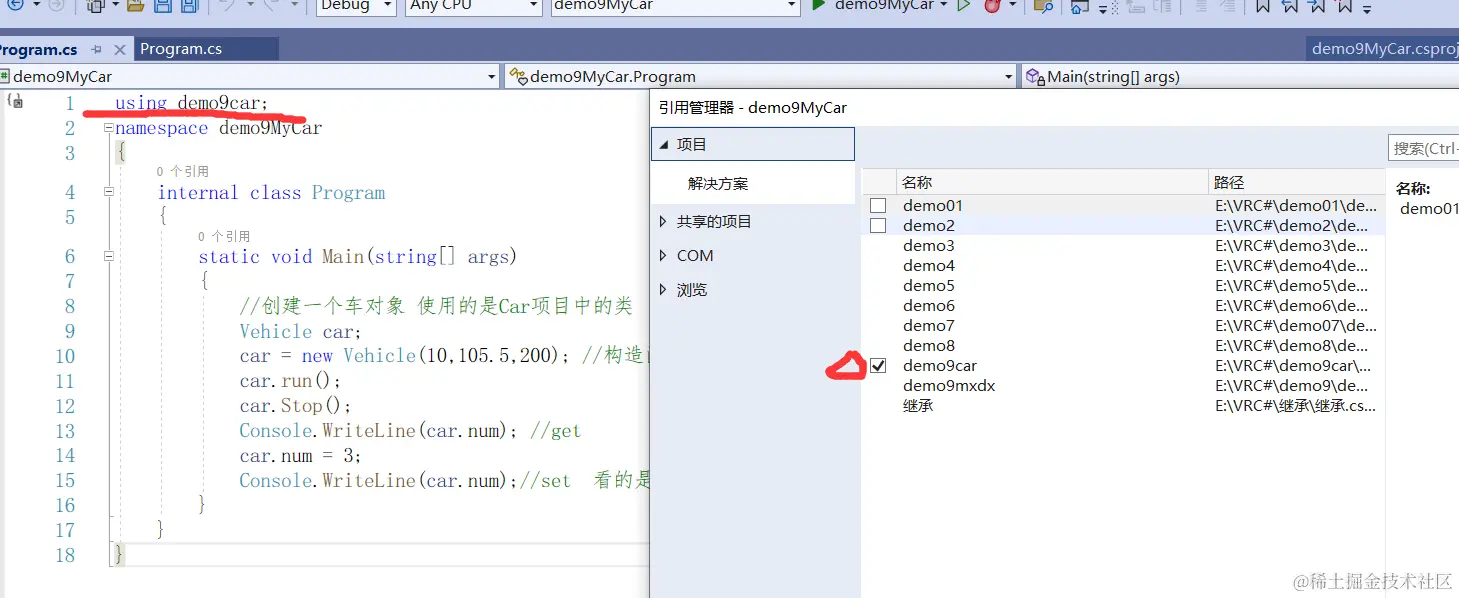Sort by the 名称 column header
The image size is (1459, 598).
coord(1052,182)
